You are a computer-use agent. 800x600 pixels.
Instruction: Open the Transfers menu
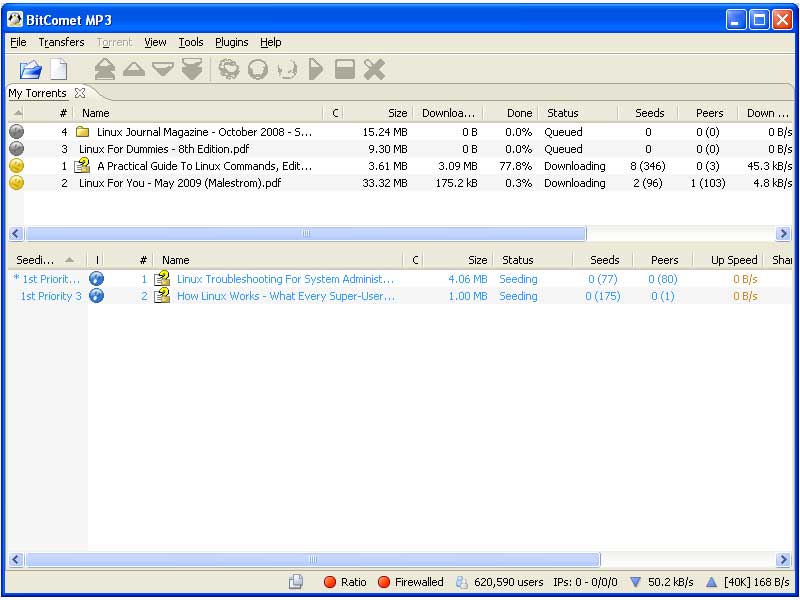coord(61,42)
